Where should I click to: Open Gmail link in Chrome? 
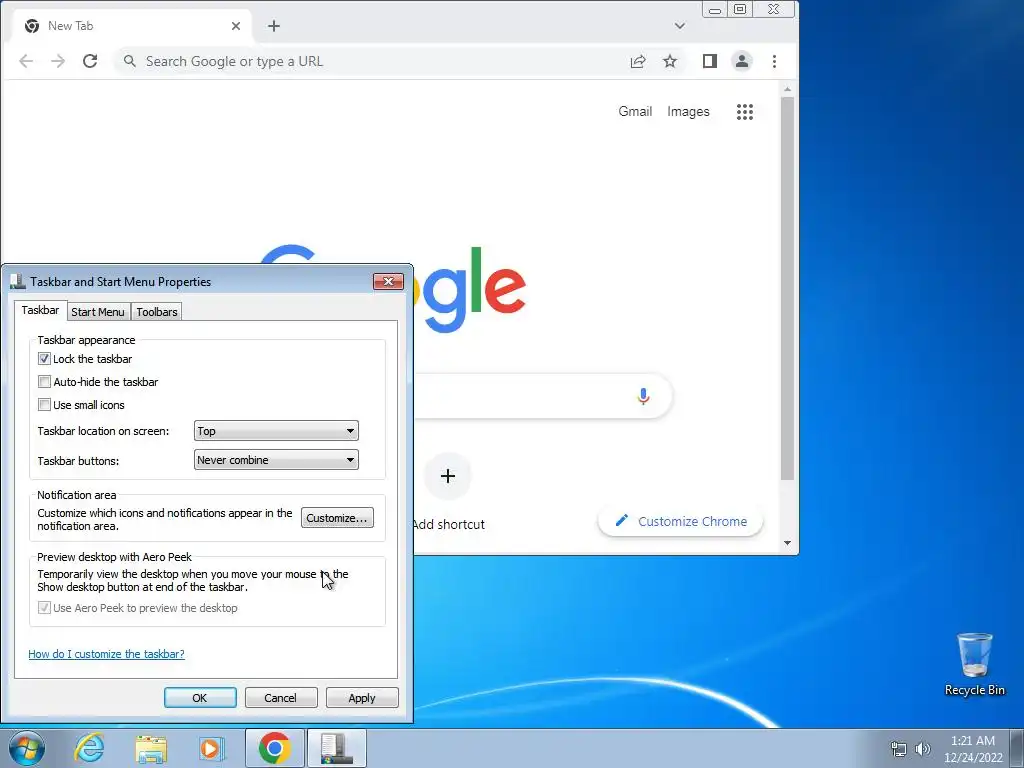pos(635,112)
